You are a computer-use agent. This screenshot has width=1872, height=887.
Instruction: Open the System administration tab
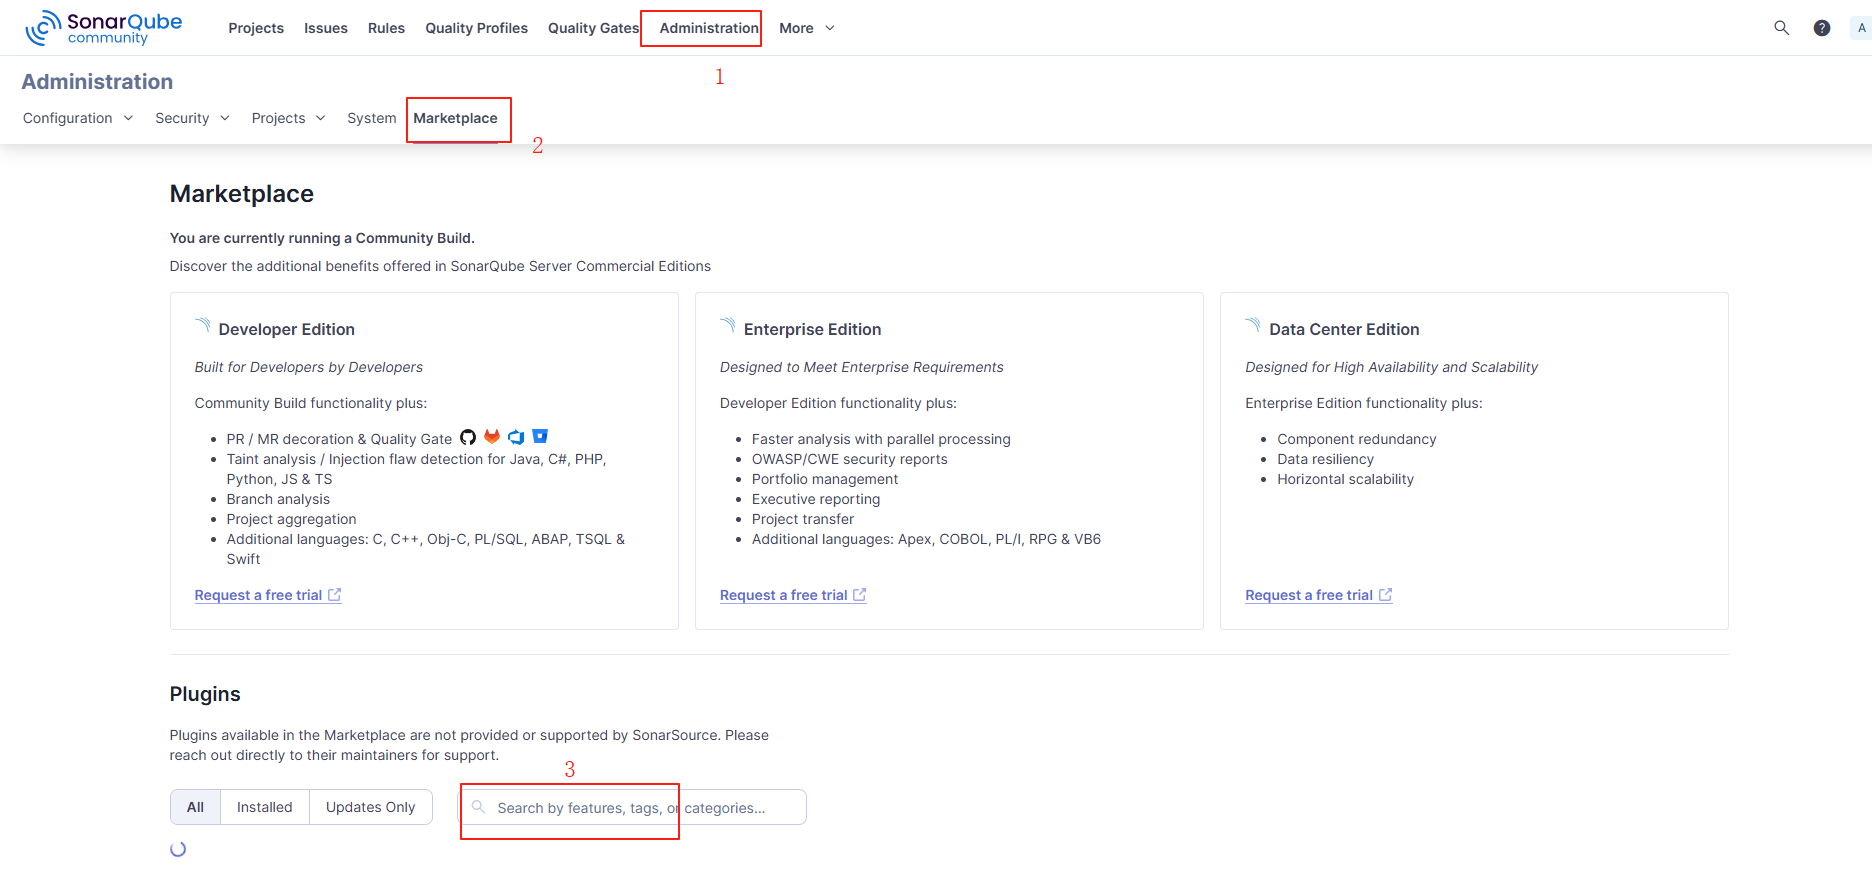point(371,118)
